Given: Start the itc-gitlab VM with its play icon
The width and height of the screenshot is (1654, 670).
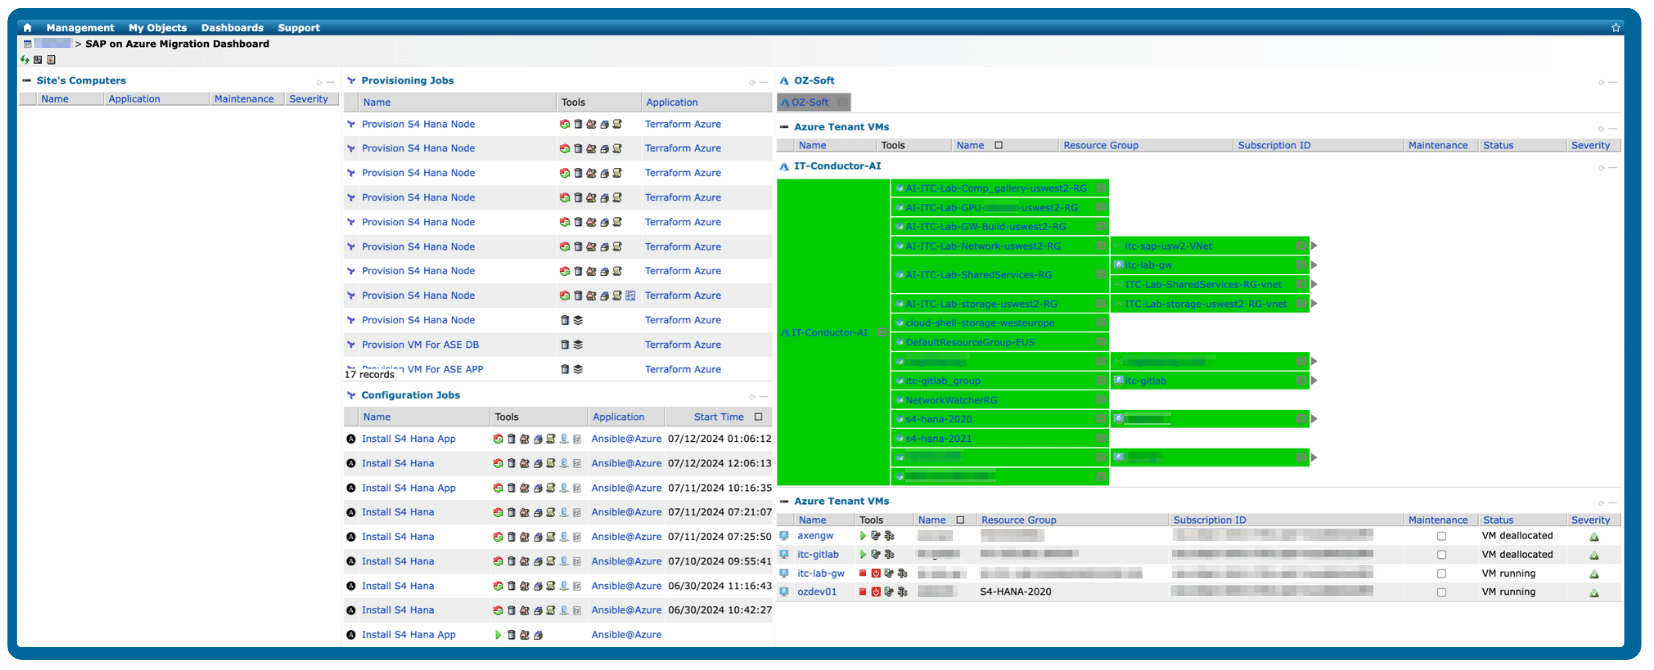Looking at the screenshot, I should [863, 555].
